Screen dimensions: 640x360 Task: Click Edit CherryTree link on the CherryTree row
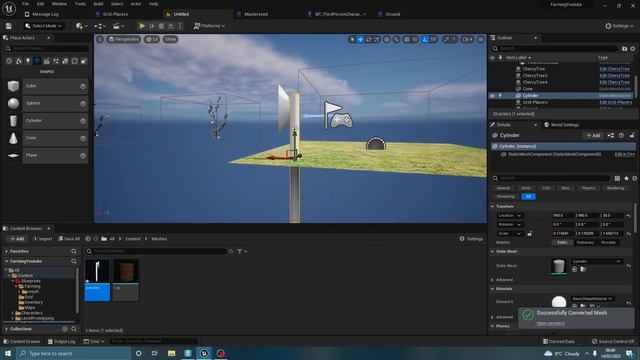tap(614, 69)
